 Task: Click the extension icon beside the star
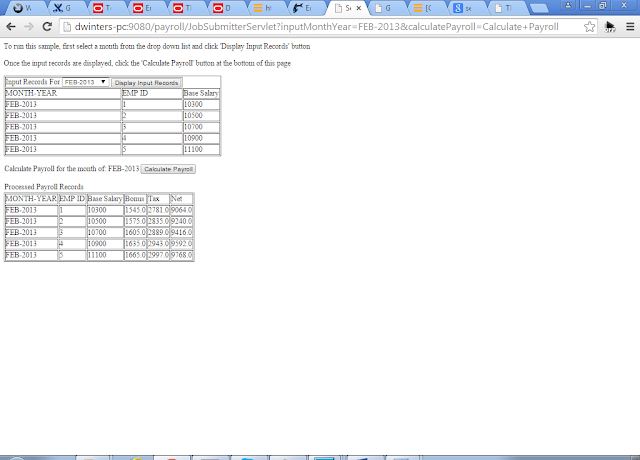610,27
